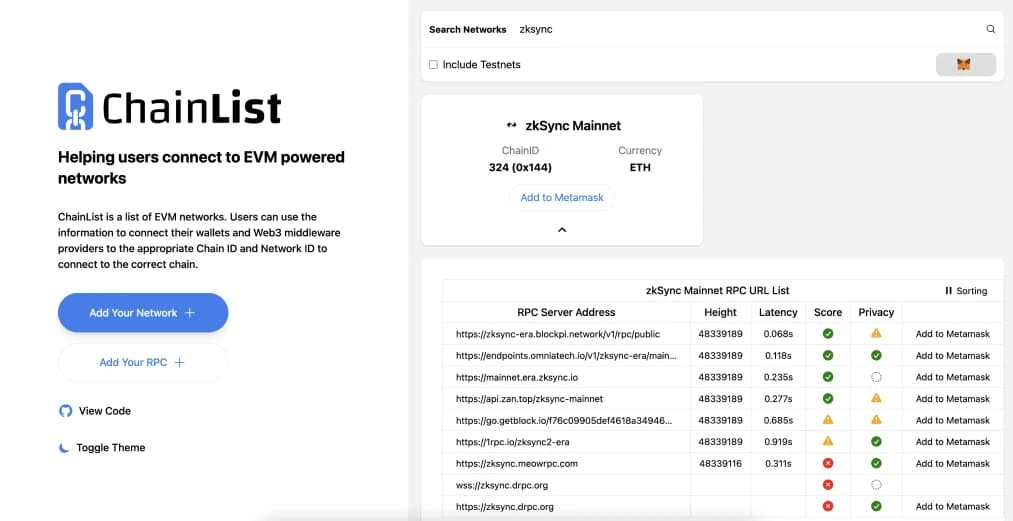Click Toggle Theme
Image resolution: width=1013 pixels, height=521 pixels.
(x=102, y=447)
